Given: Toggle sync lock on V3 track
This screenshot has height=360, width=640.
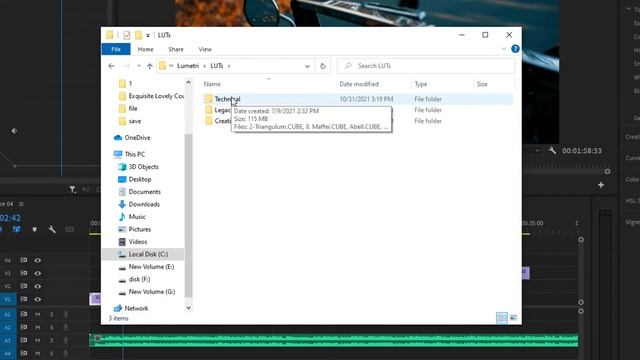Looking at the screenshot, I should click(x=24, y=273).
